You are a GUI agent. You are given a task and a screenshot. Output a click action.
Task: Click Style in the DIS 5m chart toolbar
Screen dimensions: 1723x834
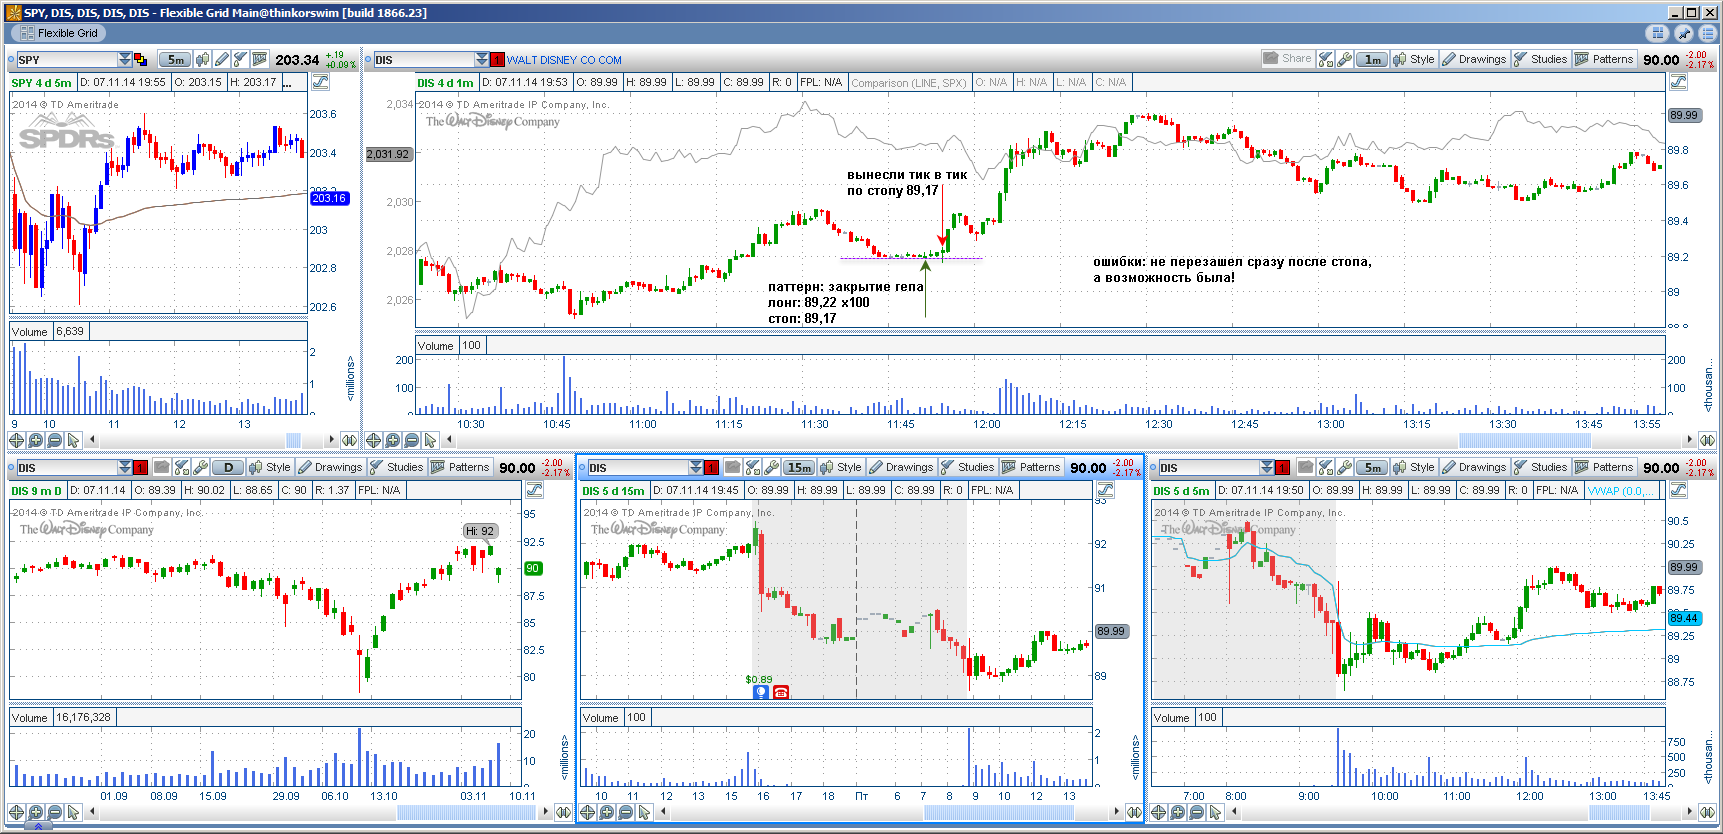[1414, 467]
